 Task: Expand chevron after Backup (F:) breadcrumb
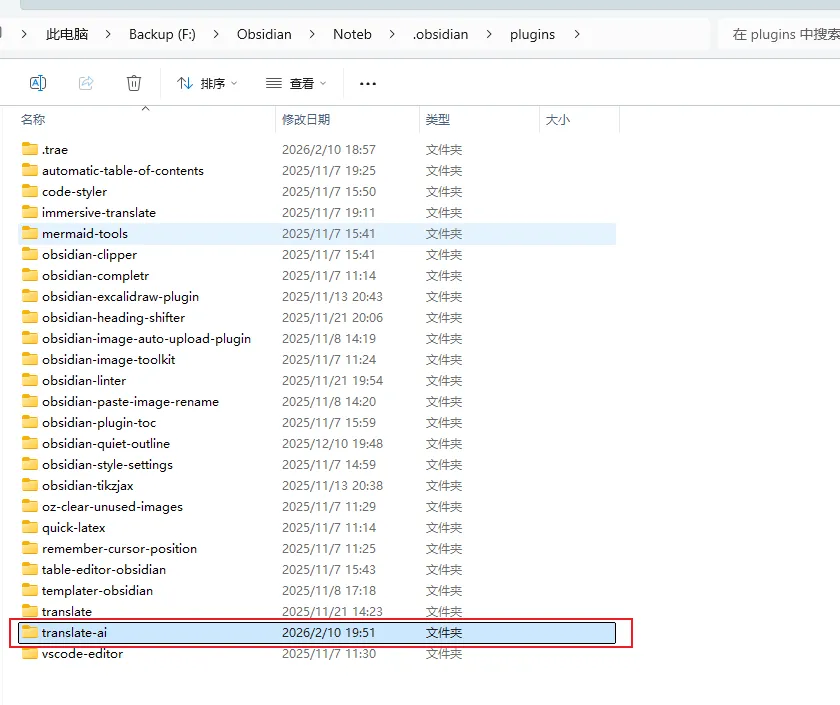coord(216,34)
